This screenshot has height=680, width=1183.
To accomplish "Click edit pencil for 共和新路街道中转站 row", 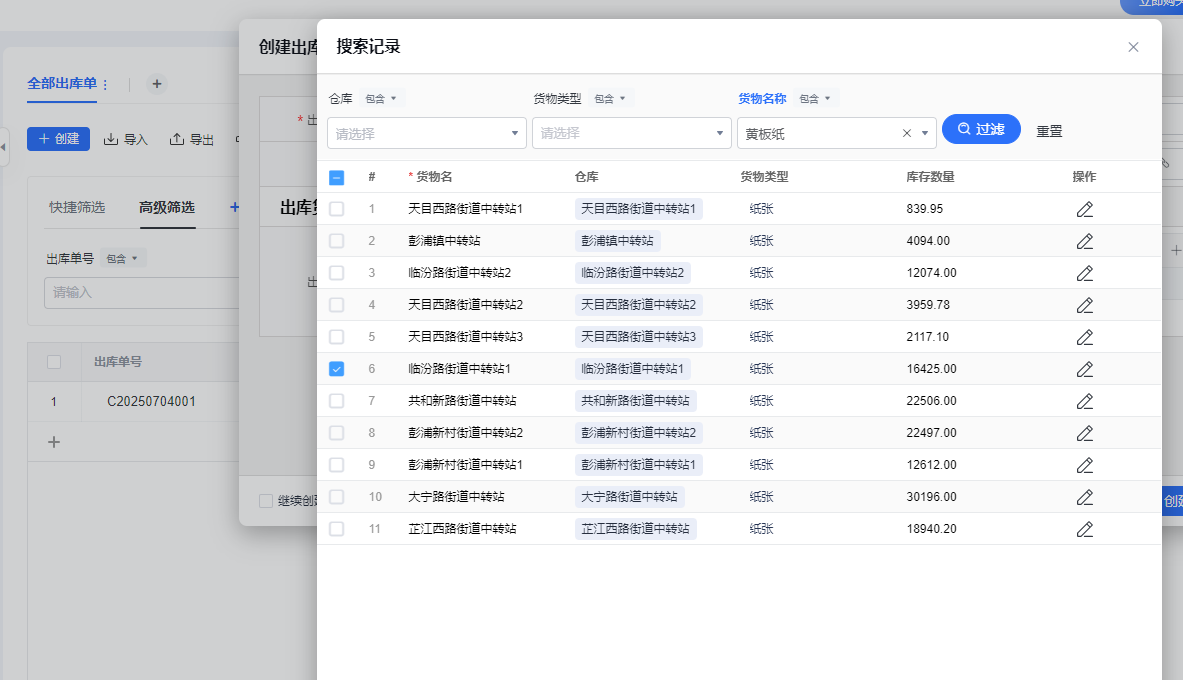I will tap(1084, 401).
